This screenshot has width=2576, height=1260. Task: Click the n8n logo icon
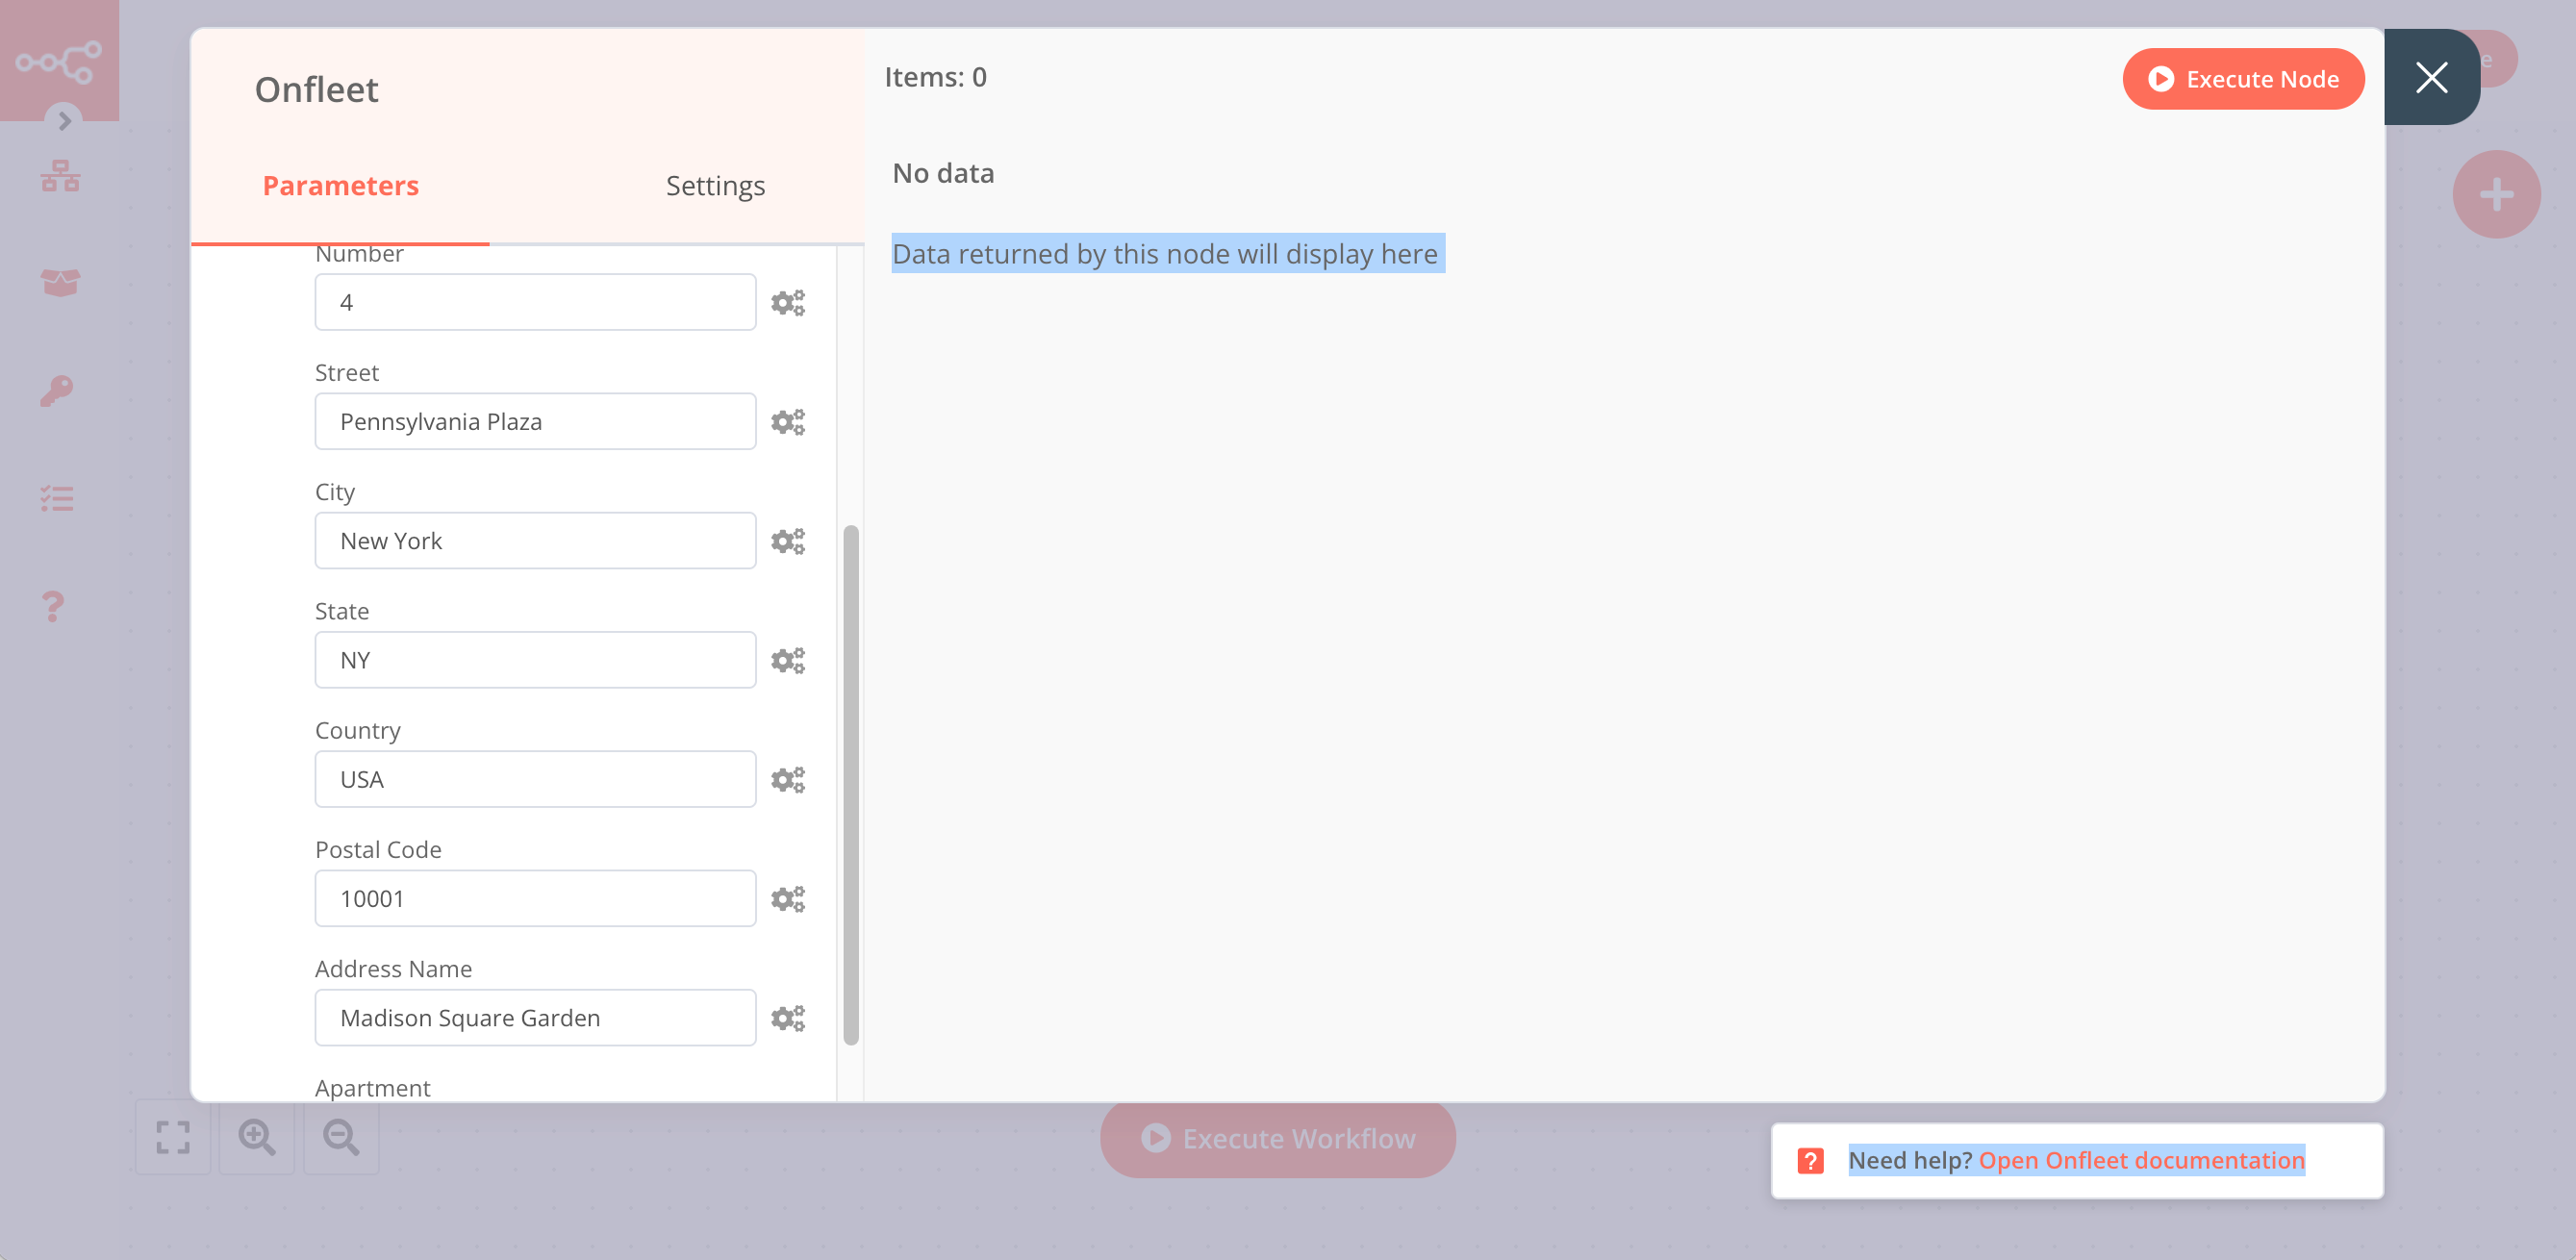click(x=58, y=62)
